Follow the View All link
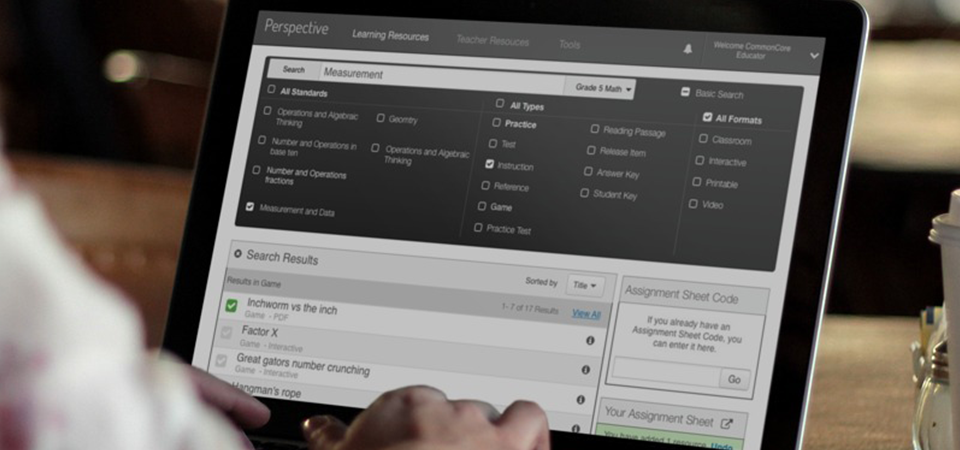The height and width of the screenshot is (450, 960). point(586,314)
